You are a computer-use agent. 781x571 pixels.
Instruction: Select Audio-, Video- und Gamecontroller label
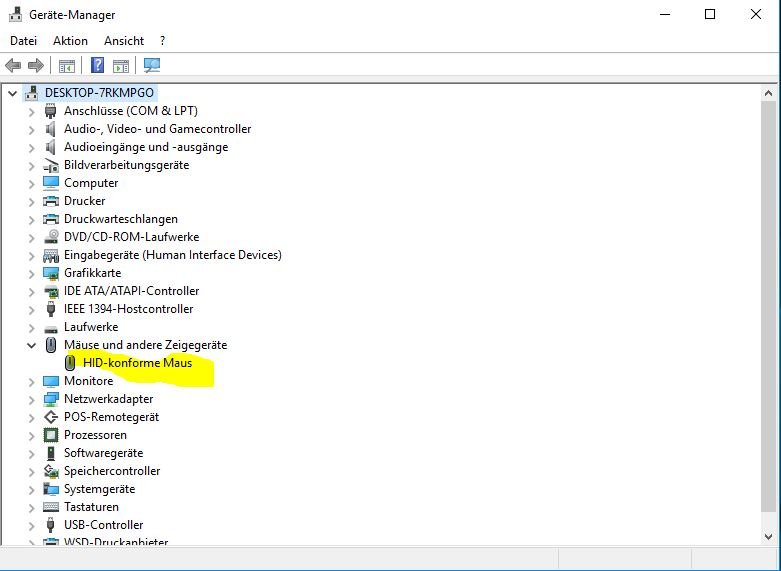pyautogui.click(x=157, y=129)
